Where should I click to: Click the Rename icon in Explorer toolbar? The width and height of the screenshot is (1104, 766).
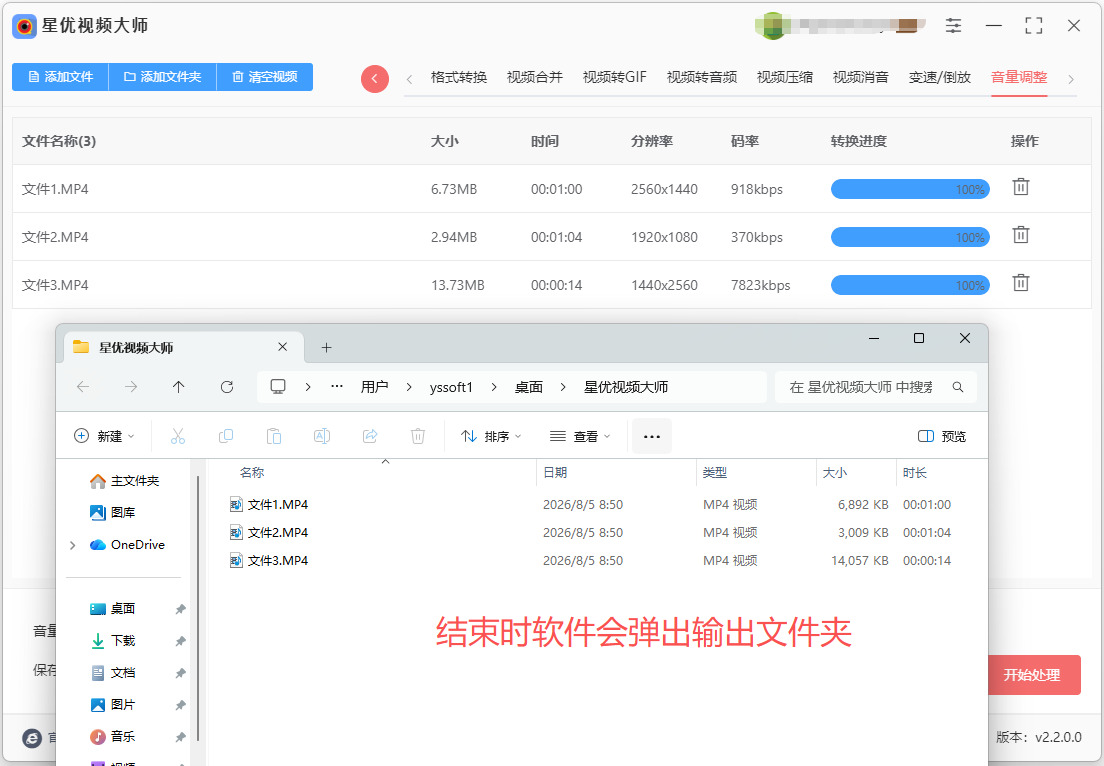click(x=322, y=437)
